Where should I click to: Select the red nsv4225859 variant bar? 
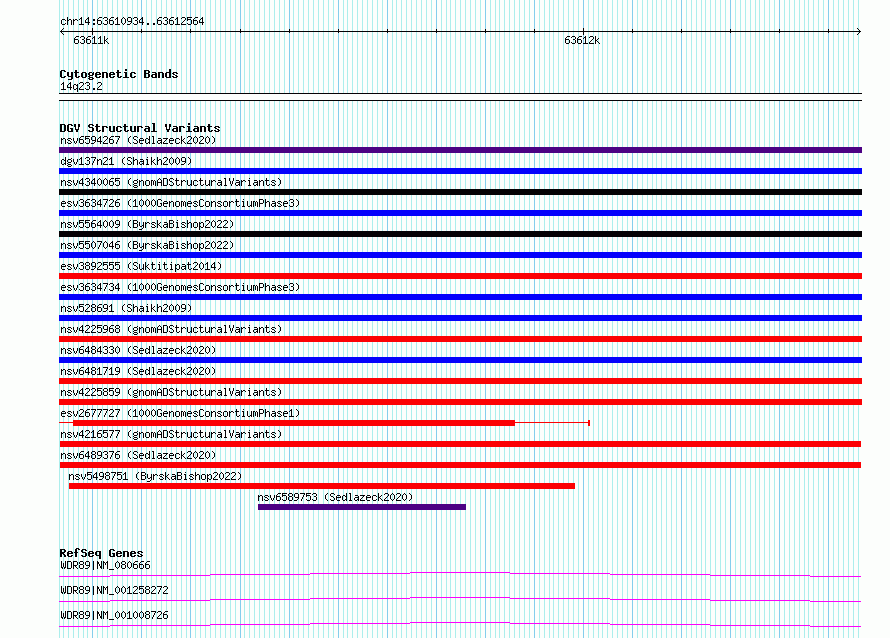(460, 402)
